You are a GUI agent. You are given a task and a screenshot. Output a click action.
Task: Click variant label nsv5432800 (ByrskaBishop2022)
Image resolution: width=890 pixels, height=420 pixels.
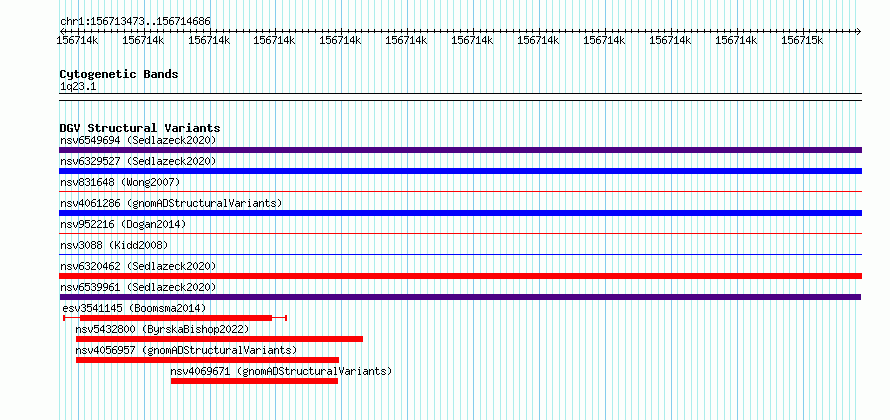[162, 329]
